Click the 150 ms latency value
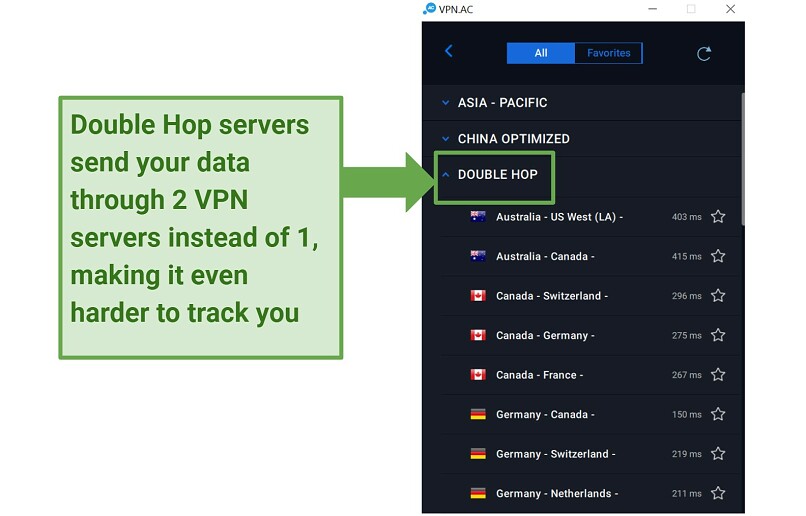 coord(686,415)
